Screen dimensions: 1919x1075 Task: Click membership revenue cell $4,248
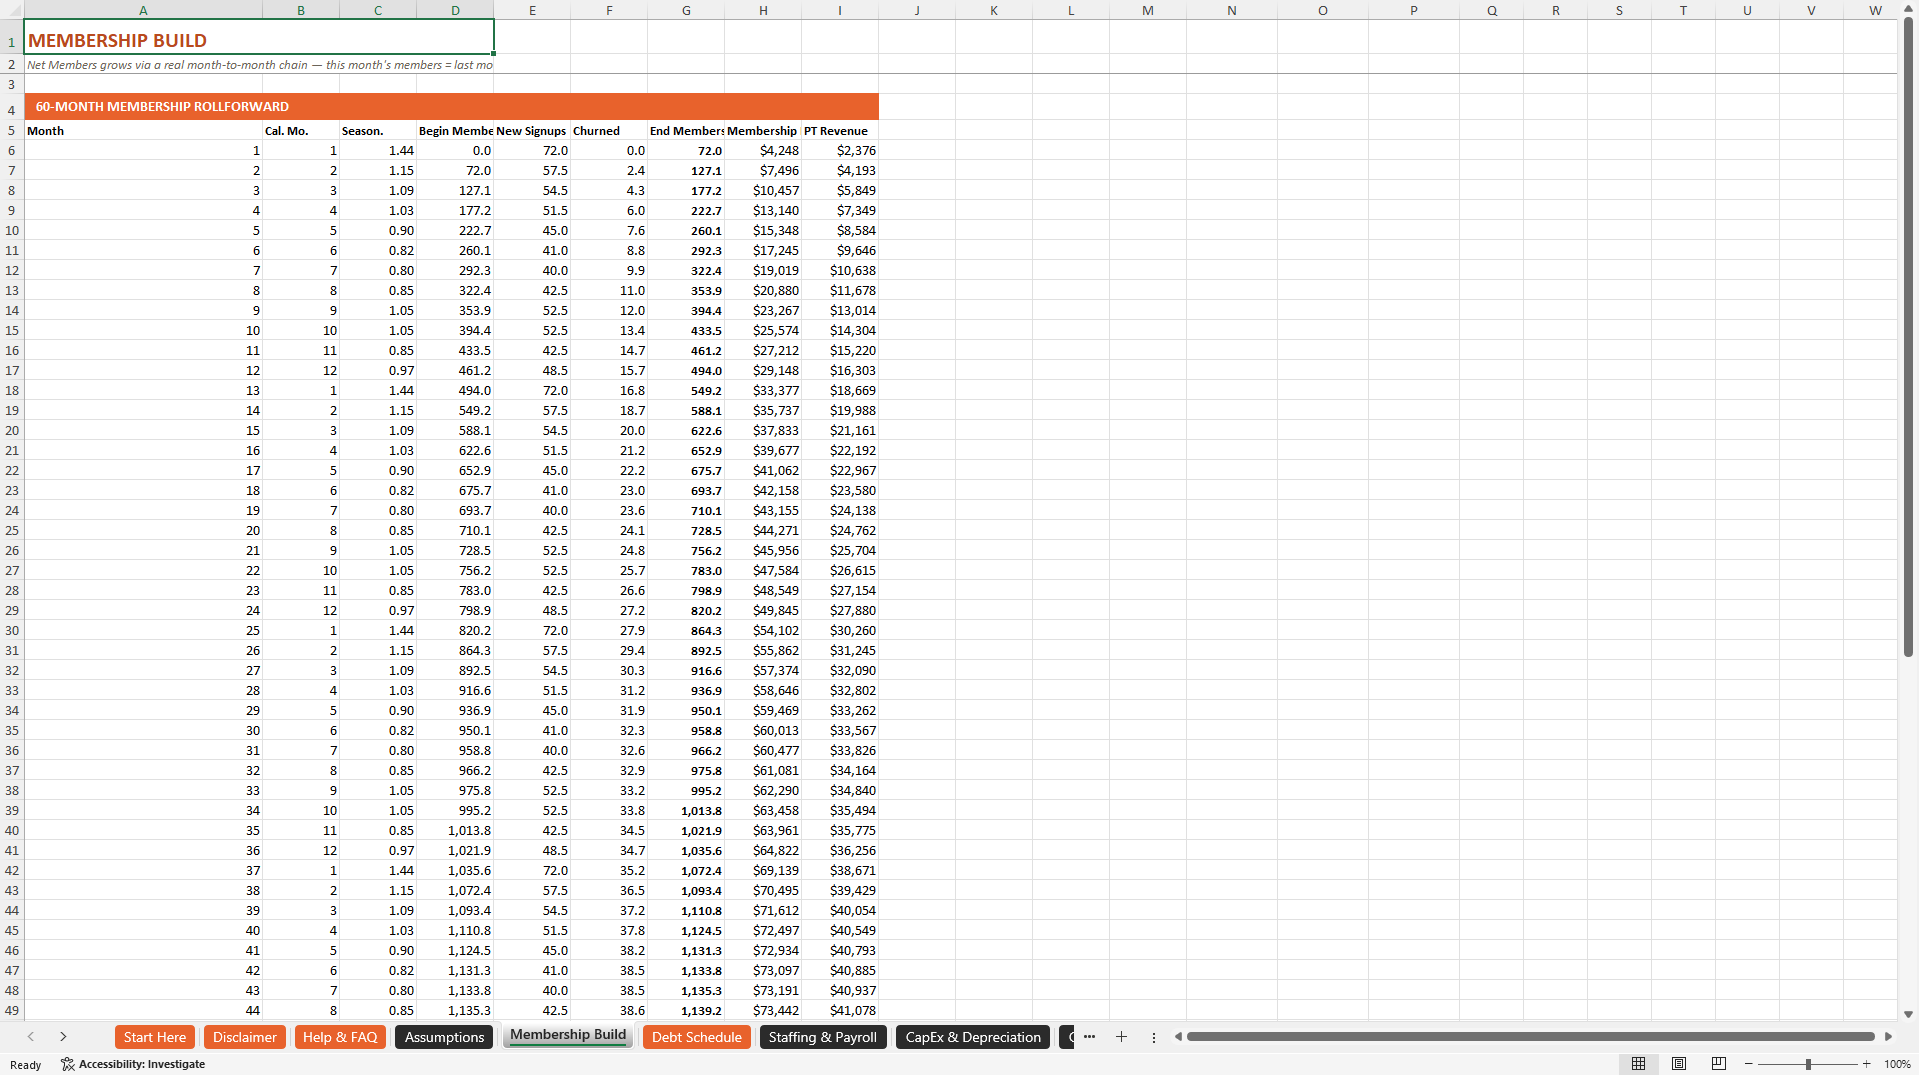coord(763,150)
